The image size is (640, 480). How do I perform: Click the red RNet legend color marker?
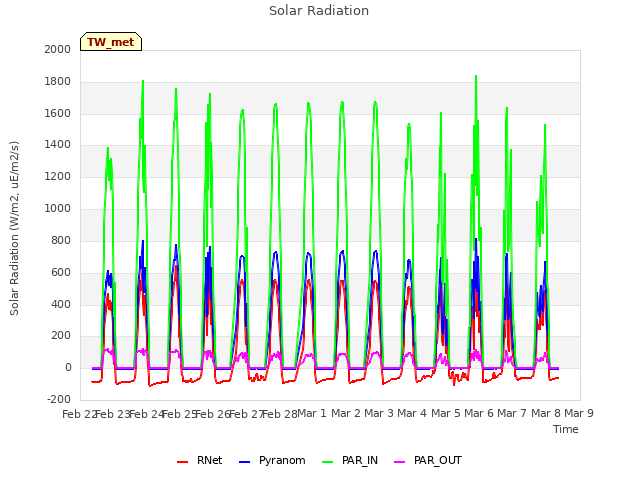pyautogui.click(x=182, y=462)
